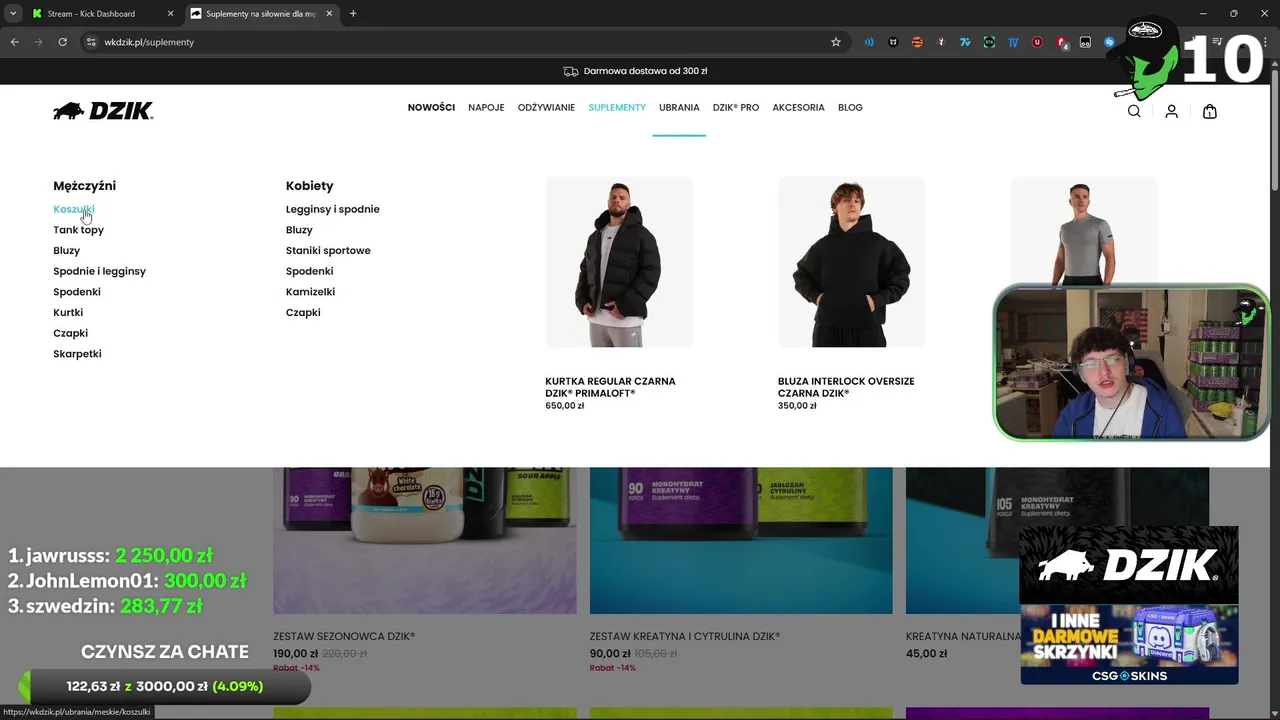
Task: Open the UBRANIA menu item
Action: [679, 107]
